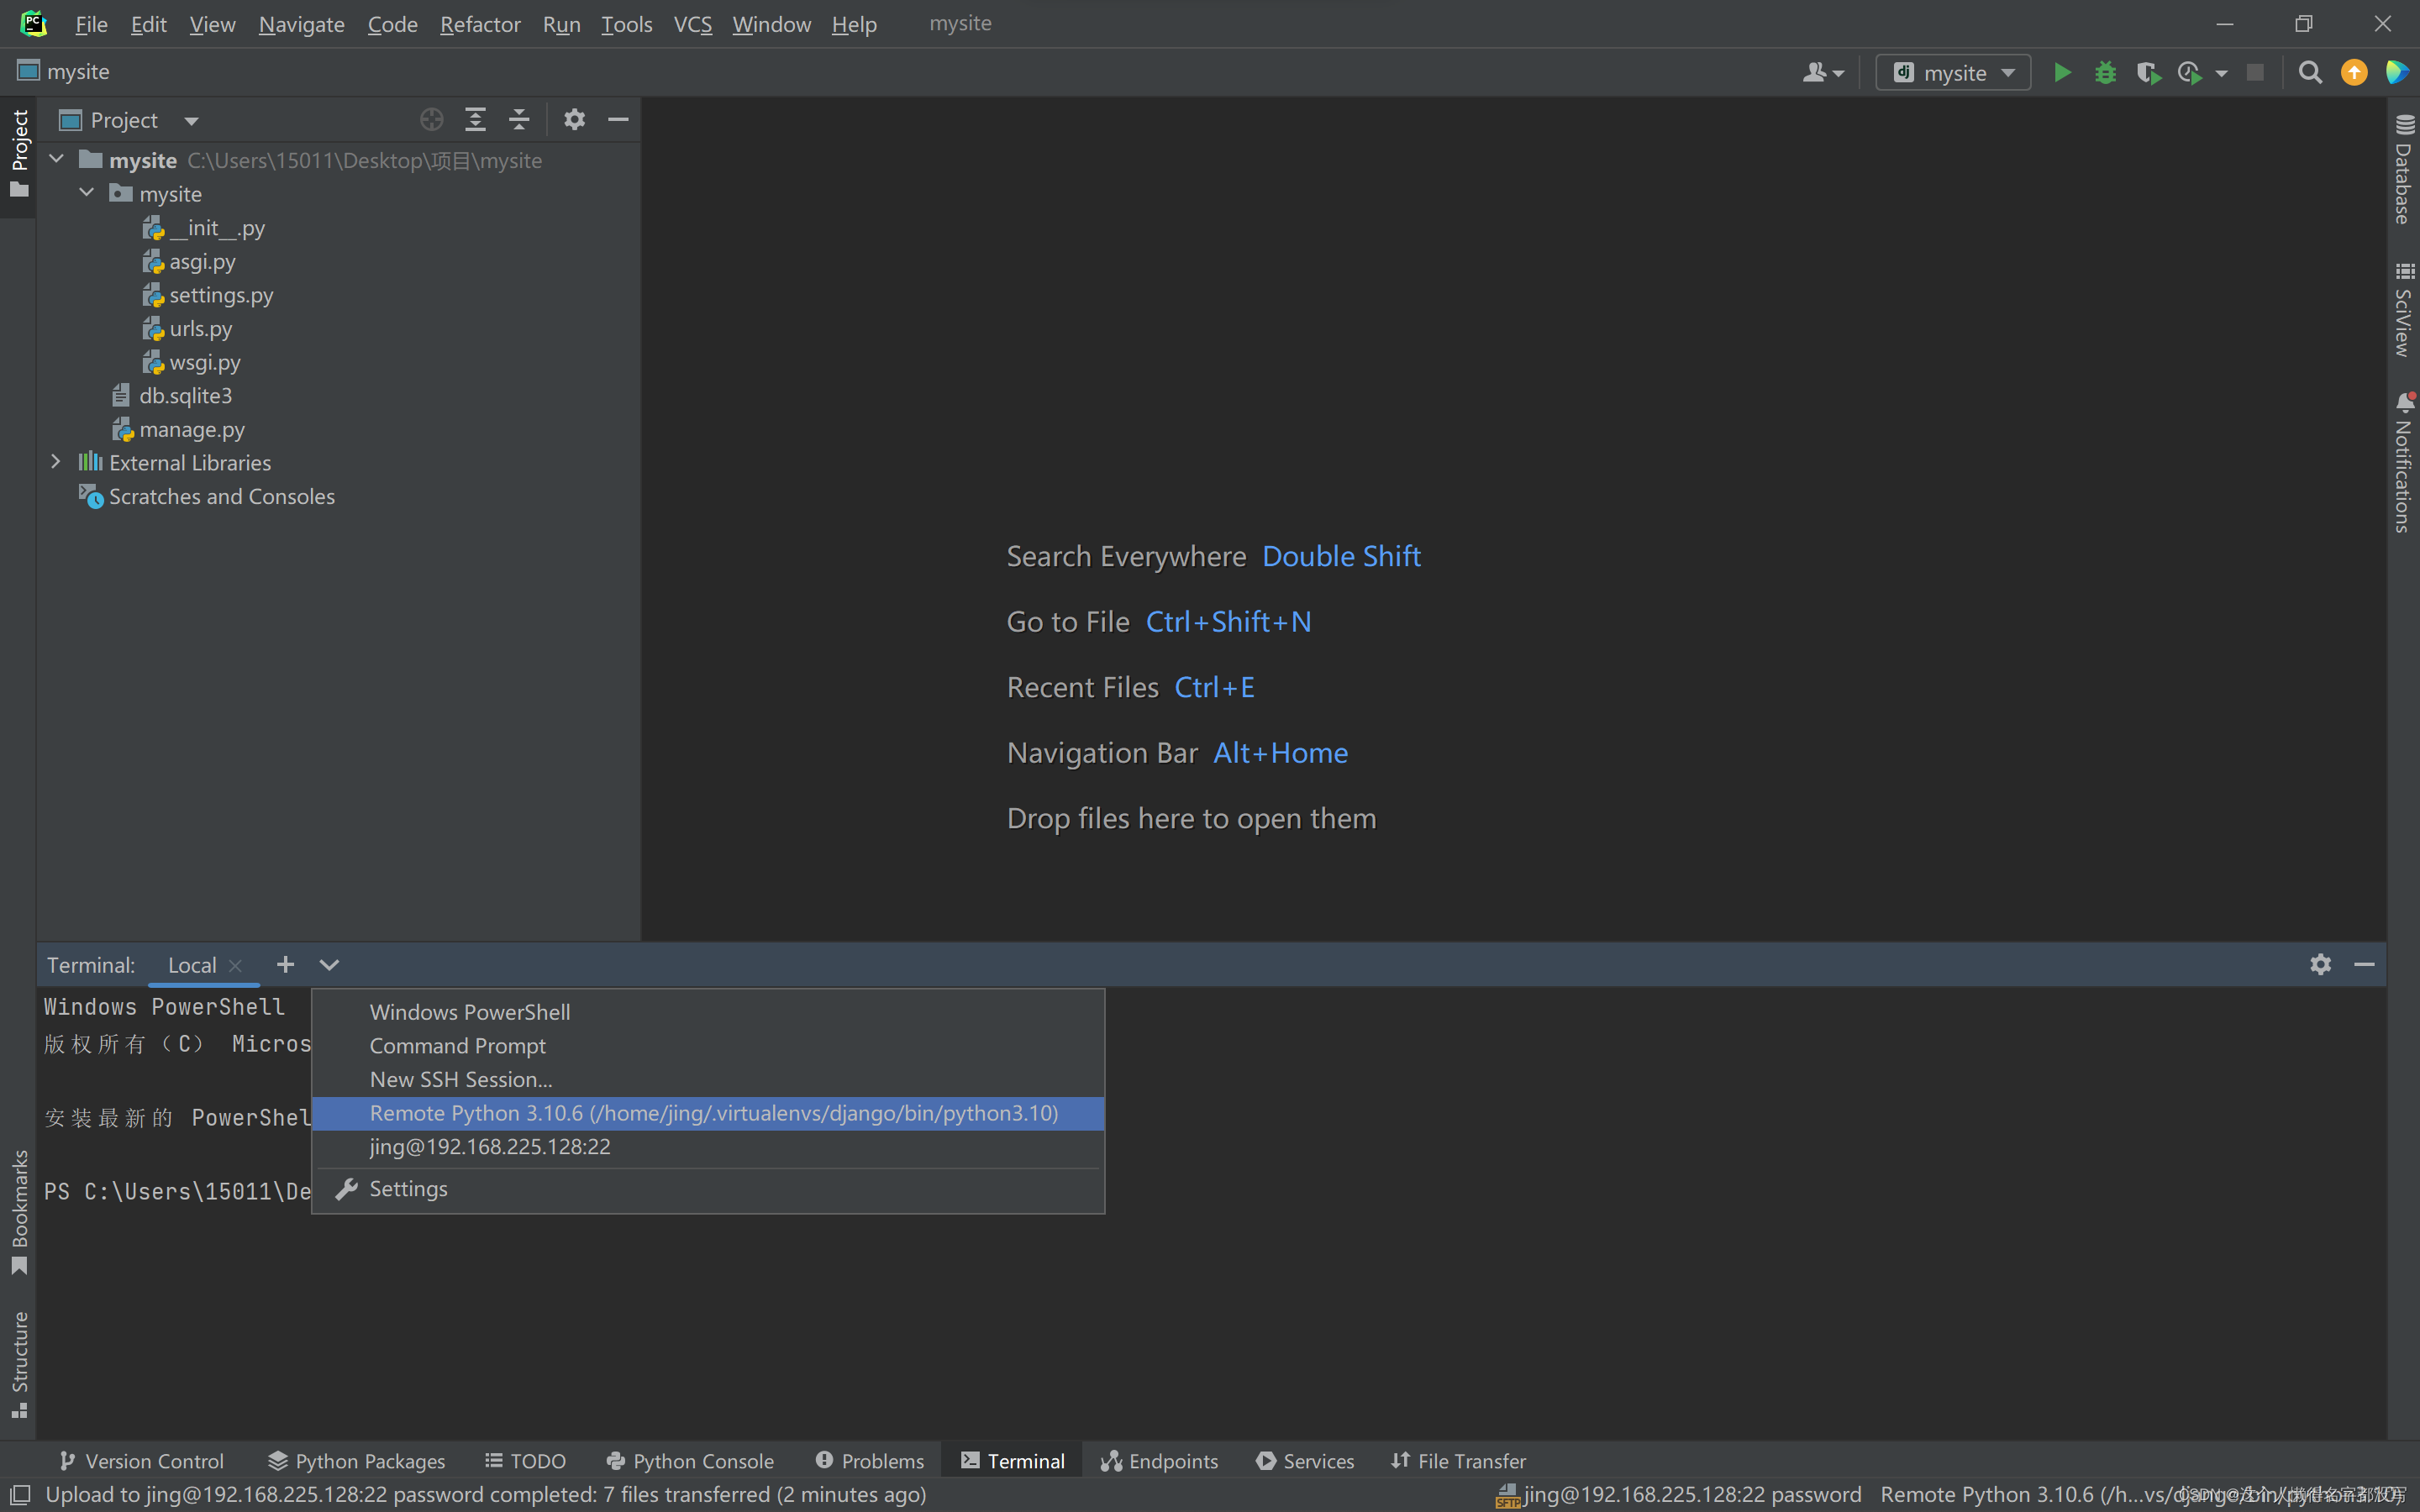Screen dimensions: 2420x1512
Task: Open the Bookmarks sidebar tab
Action: [x=19, y=1211]
